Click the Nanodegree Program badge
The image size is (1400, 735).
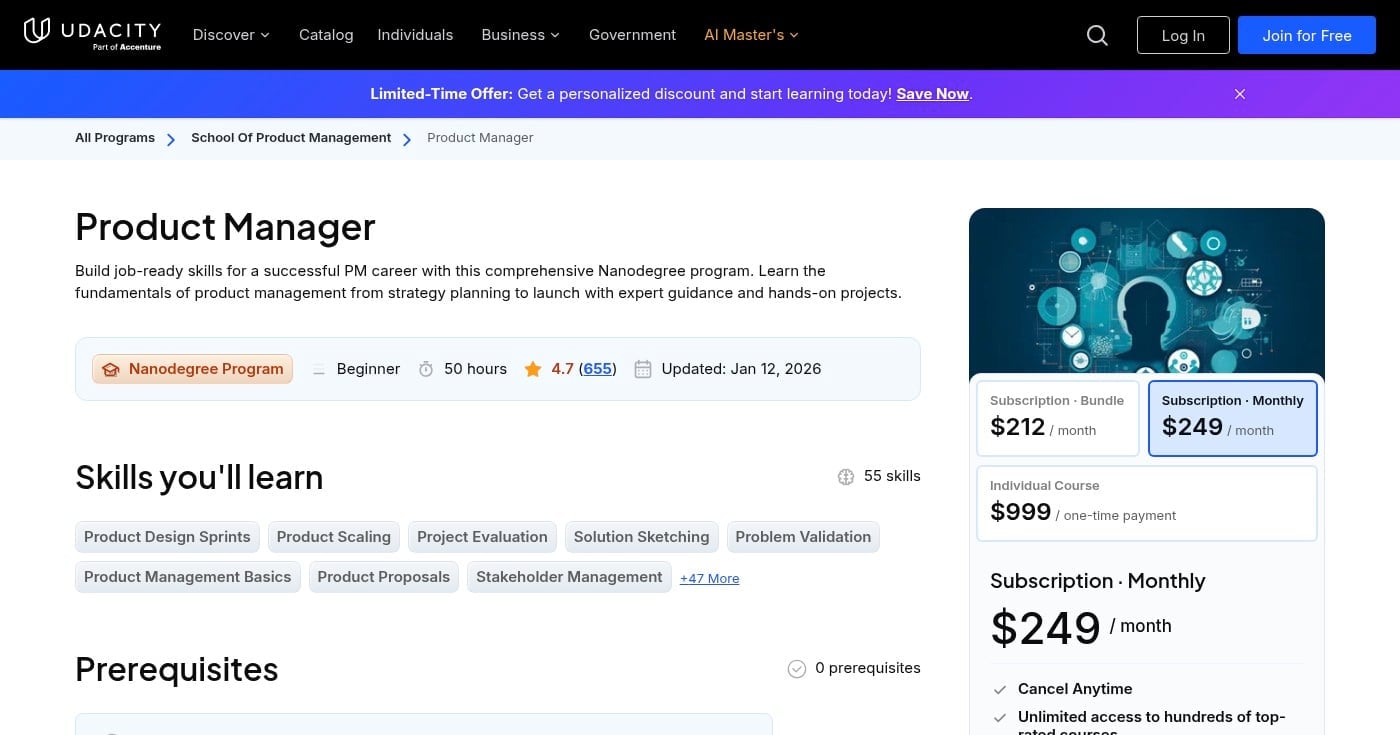point(192,369)
